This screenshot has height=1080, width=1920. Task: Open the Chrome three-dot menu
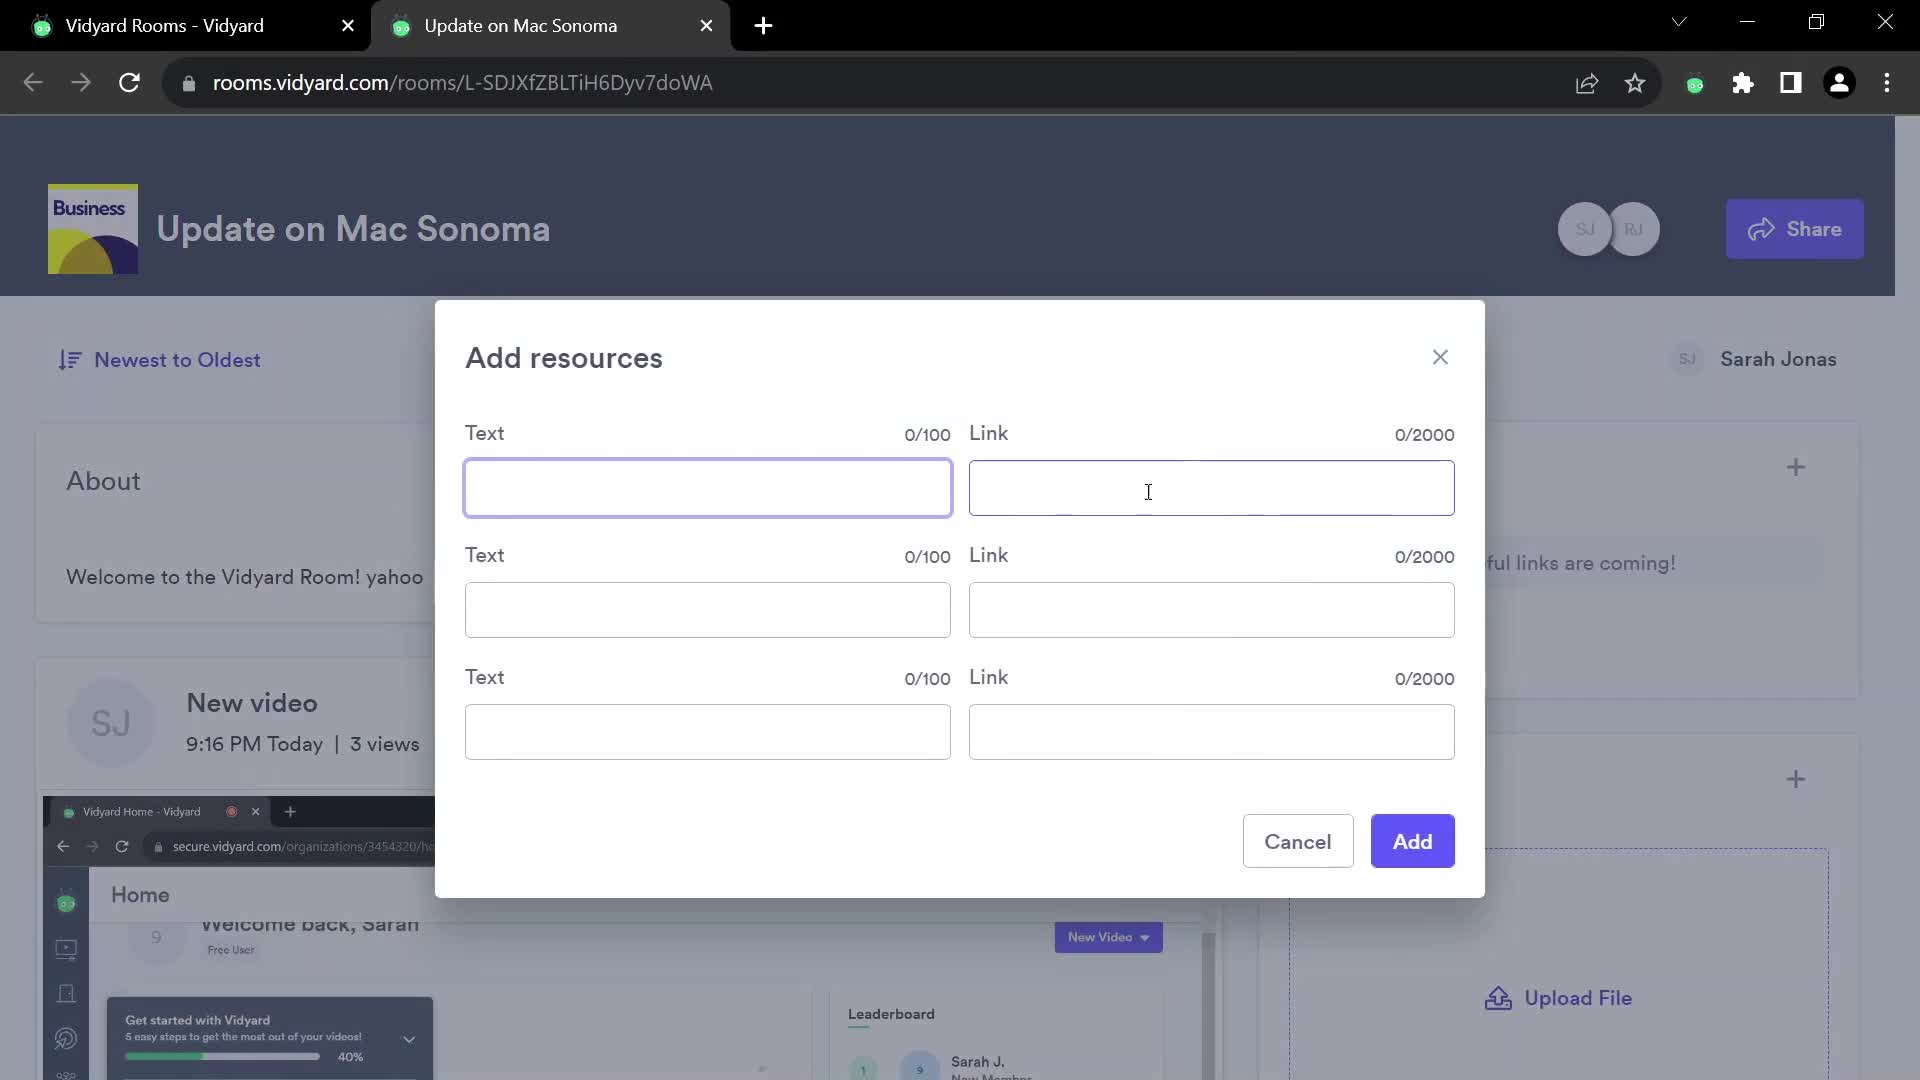click(1887, 84)
